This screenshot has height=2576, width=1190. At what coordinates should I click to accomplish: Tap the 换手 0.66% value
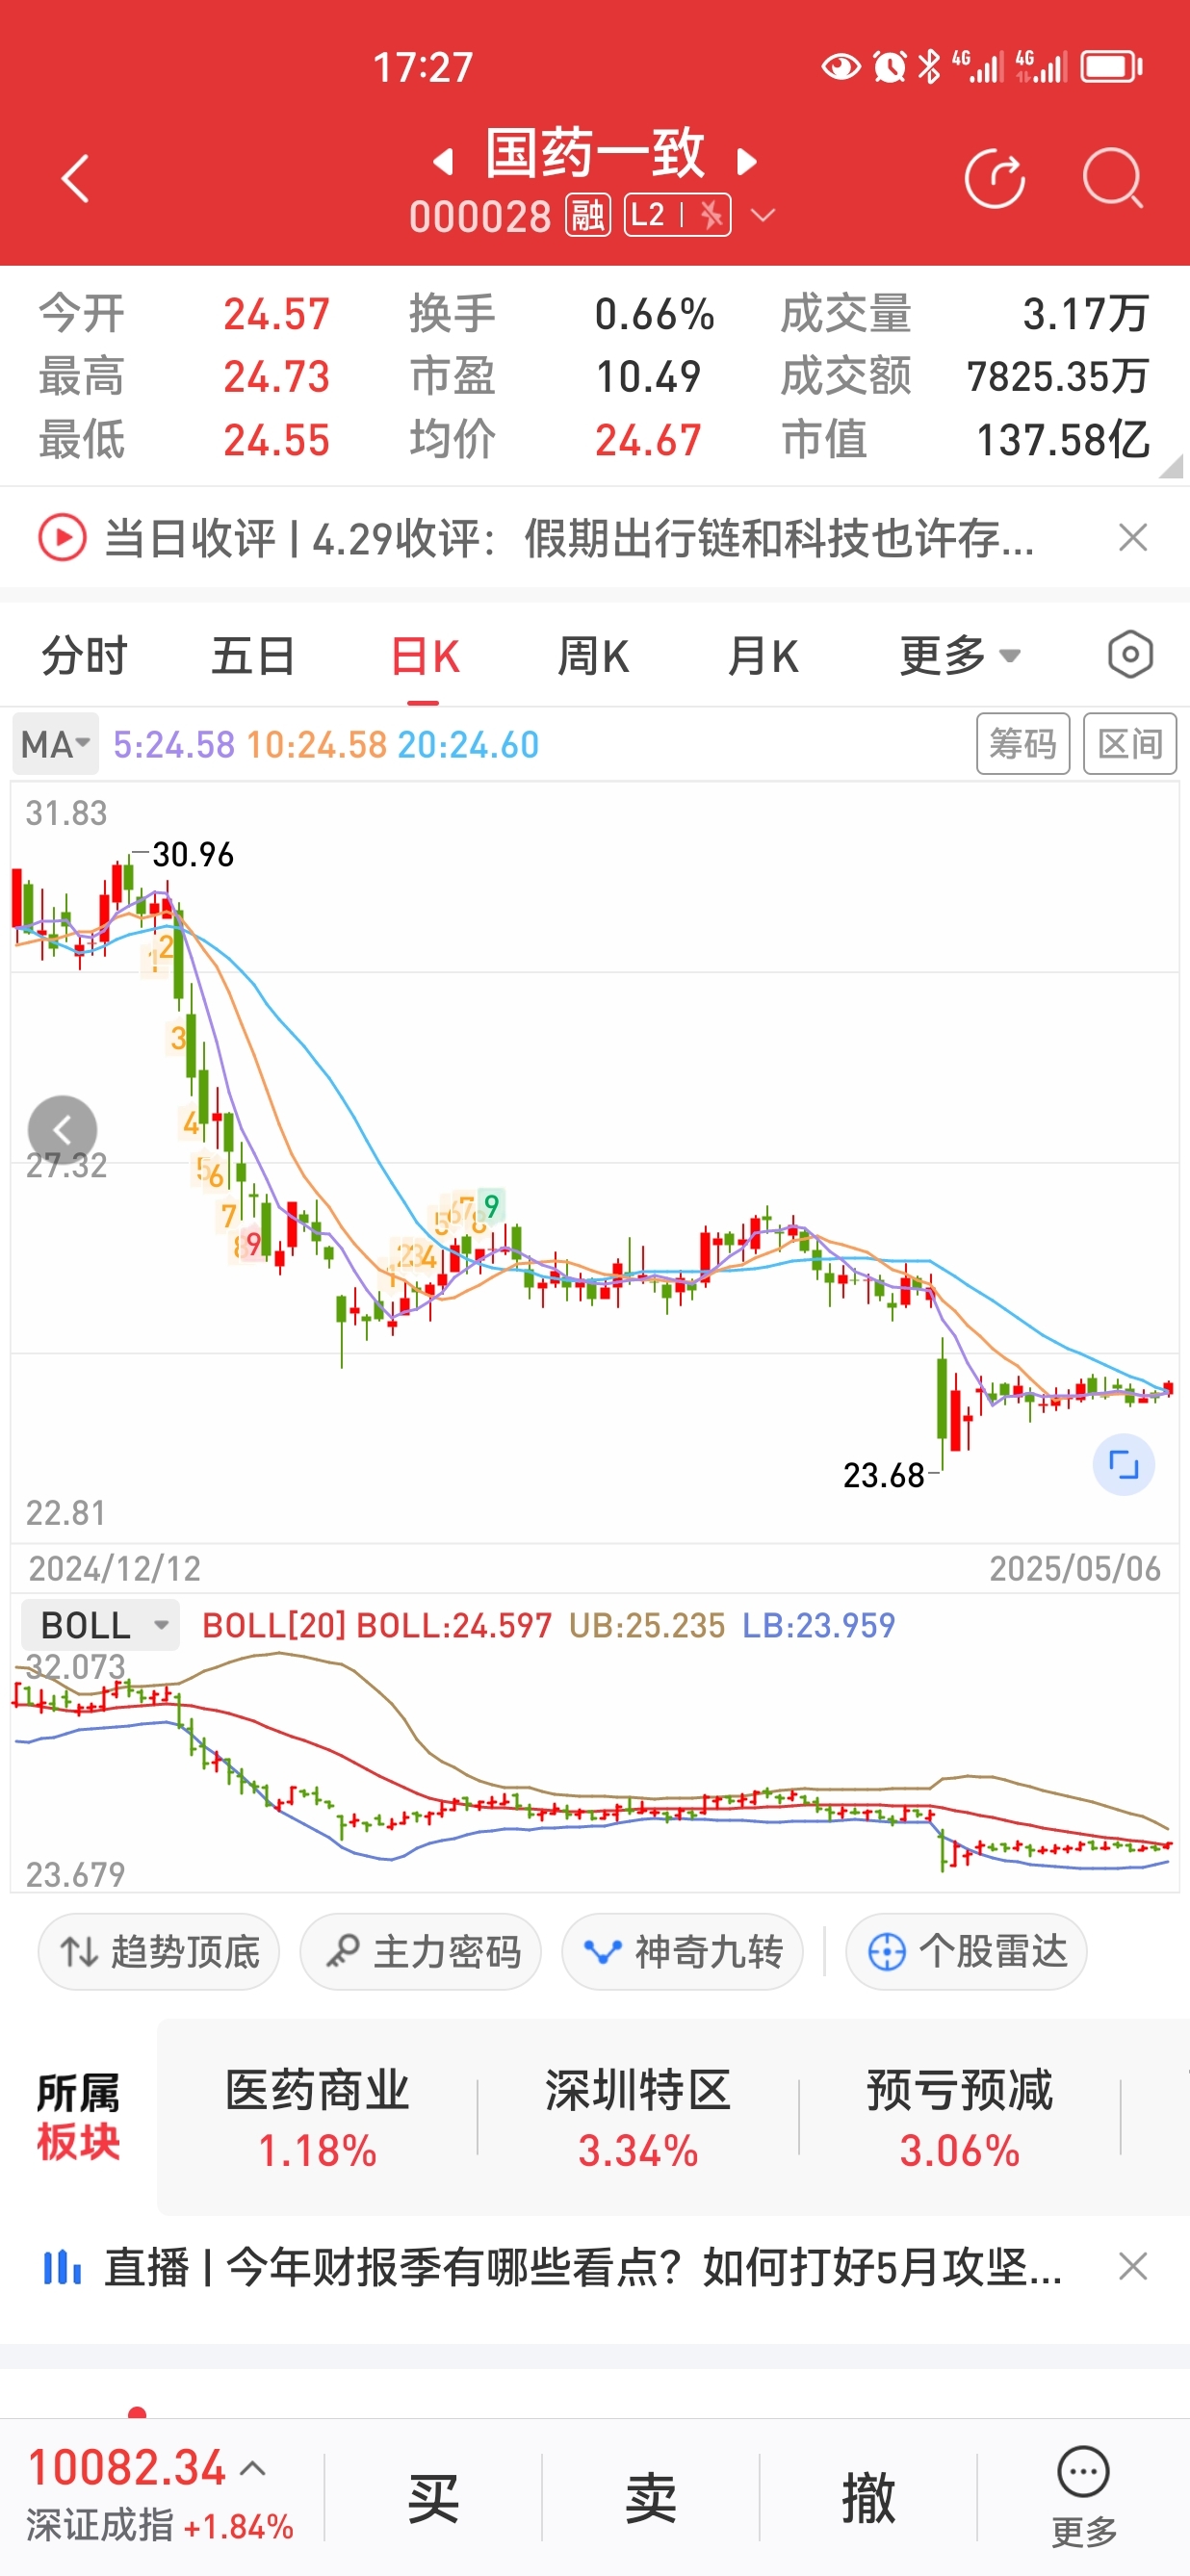pyautogui.click(x=654, y=314)
